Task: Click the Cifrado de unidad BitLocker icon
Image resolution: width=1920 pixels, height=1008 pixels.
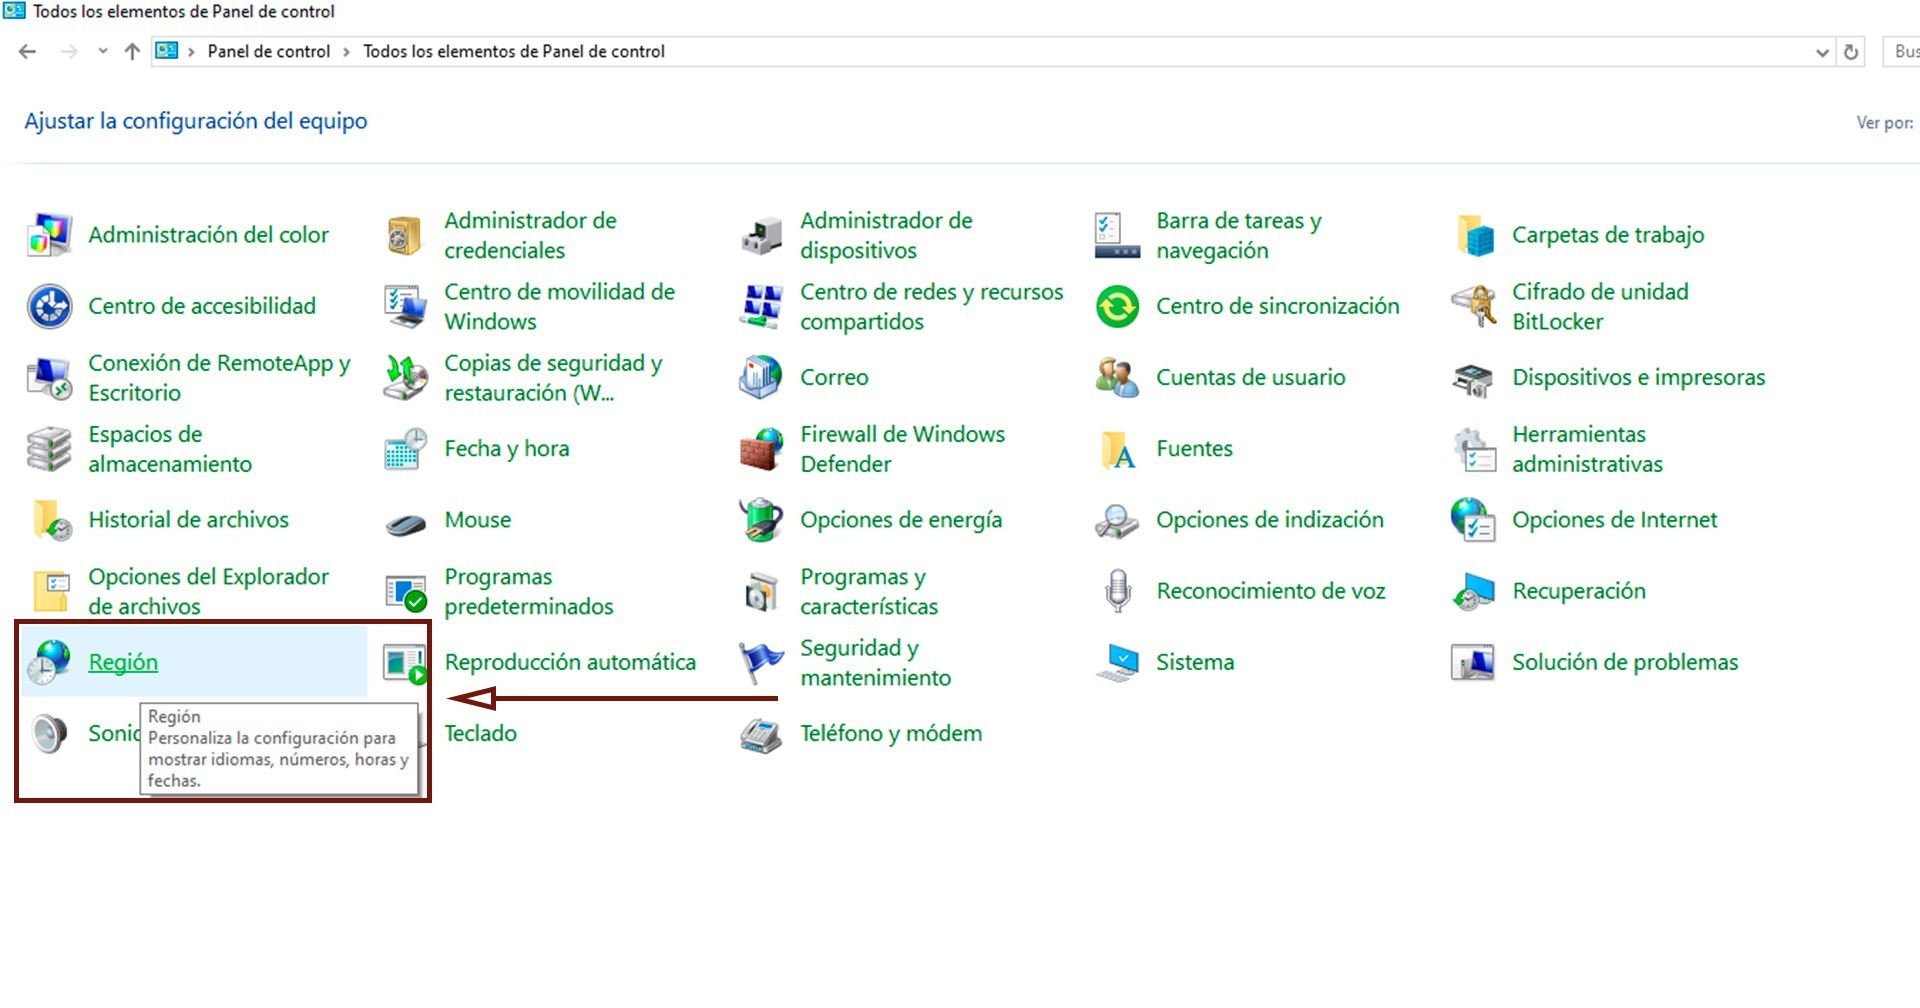Action: [1473, 306]
